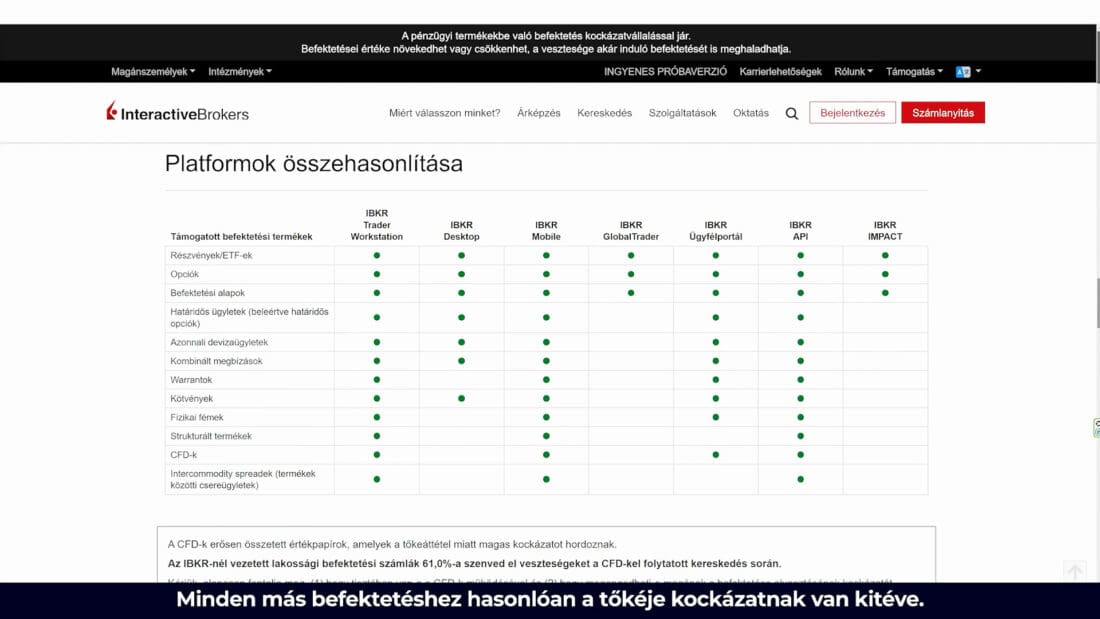Expand the Magánszemélyek dropdown
The height and width of the screenshot is (619, 1100).
(153, 72)
